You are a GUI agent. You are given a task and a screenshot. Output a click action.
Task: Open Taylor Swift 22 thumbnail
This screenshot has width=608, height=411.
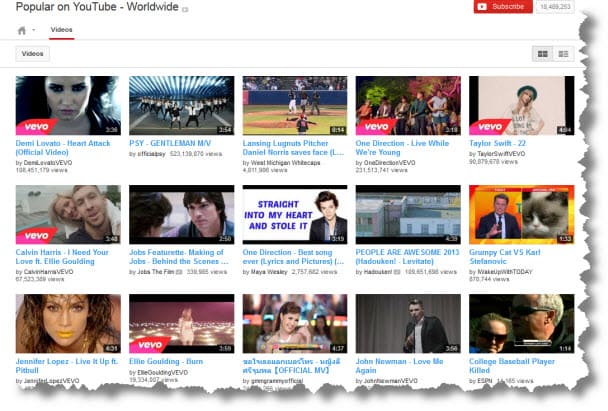522,105
